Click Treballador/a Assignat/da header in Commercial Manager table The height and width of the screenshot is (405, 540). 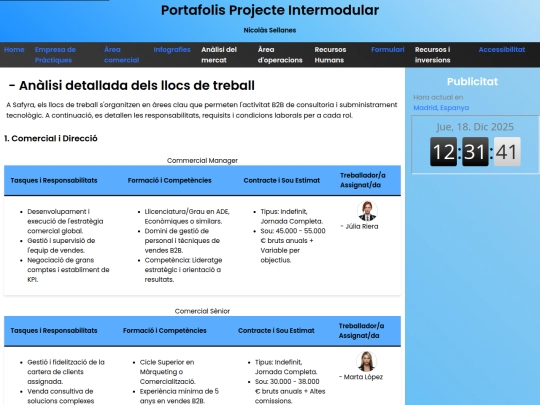pos(363,180)
